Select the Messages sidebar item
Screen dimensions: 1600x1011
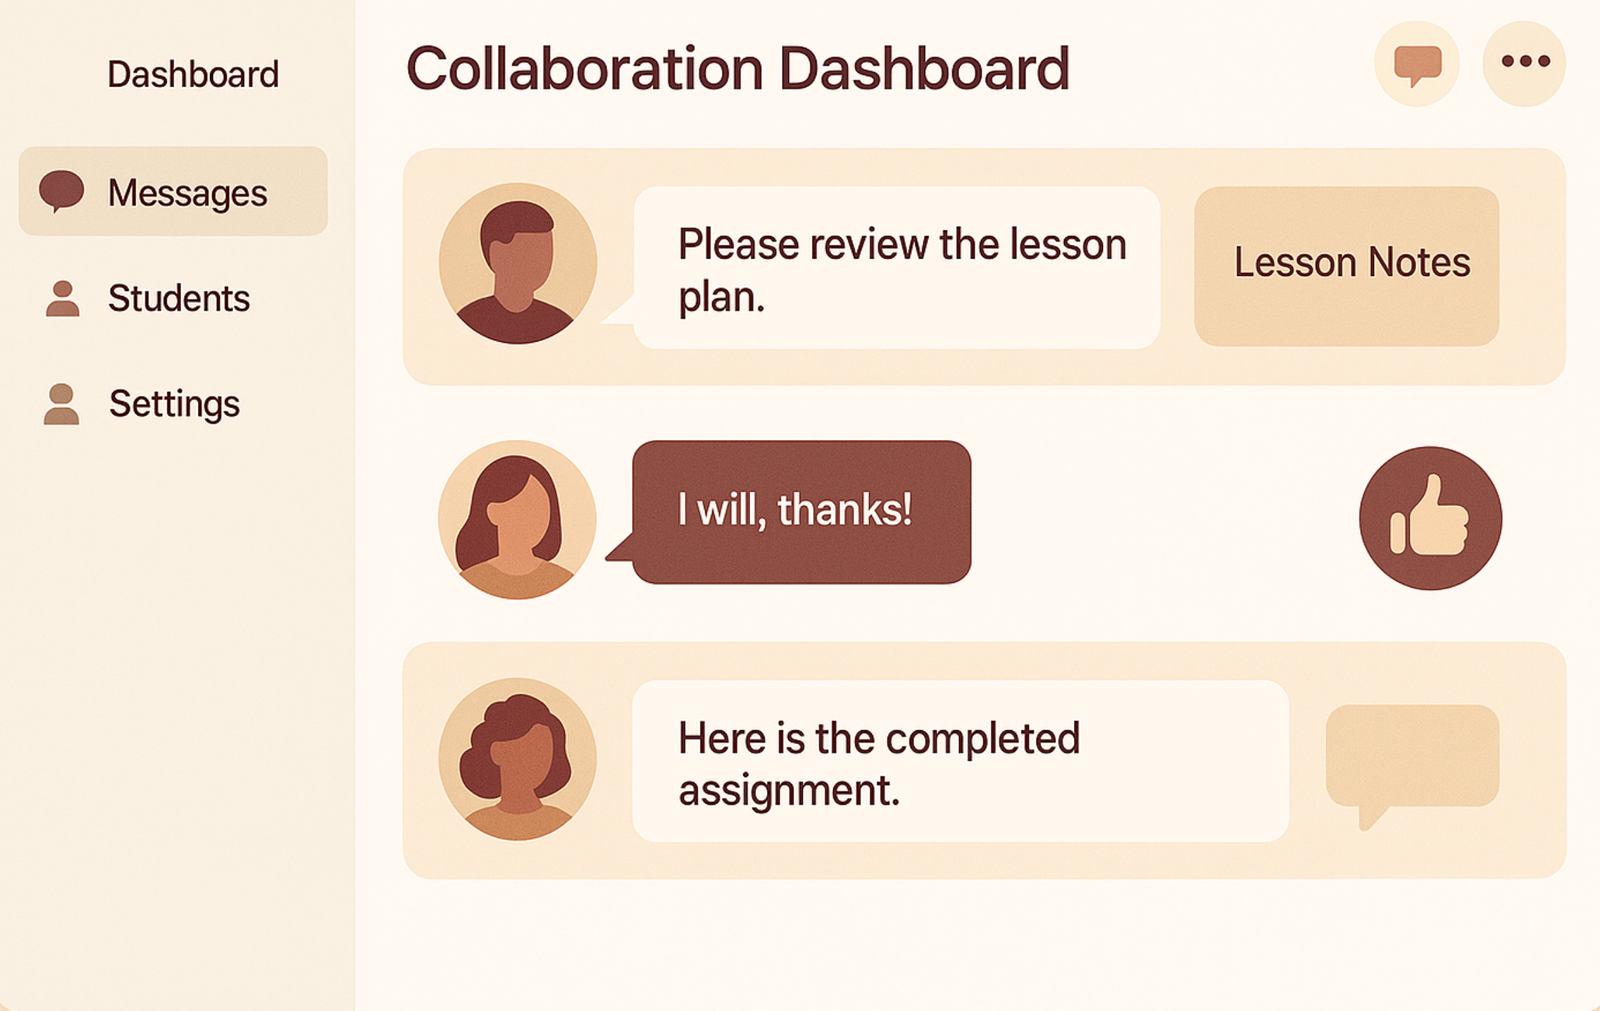[187, 192]
